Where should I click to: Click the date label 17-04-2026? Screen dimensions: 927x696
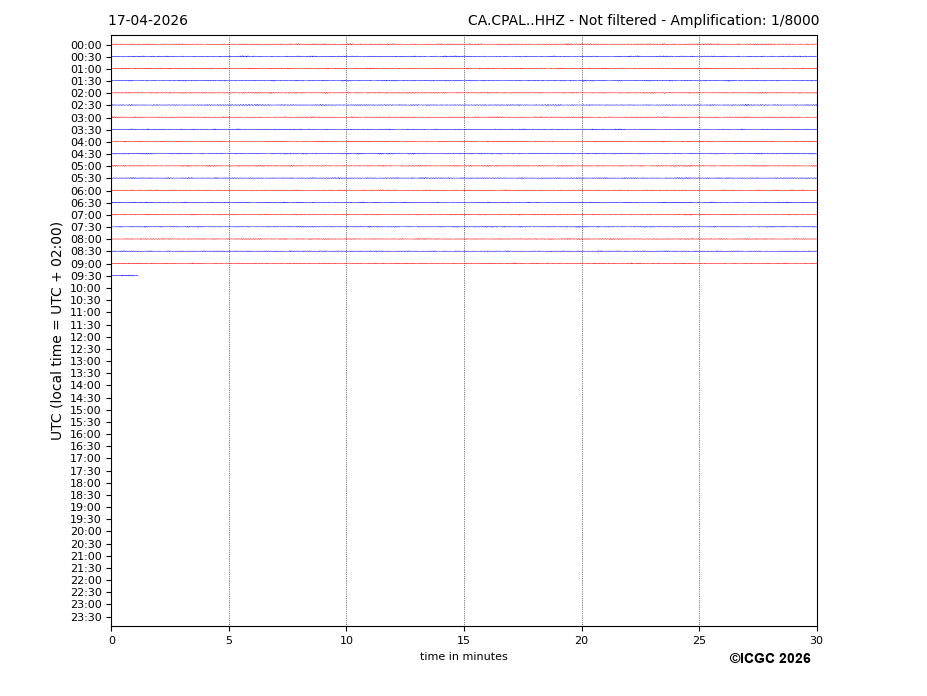tap(148, 21)
